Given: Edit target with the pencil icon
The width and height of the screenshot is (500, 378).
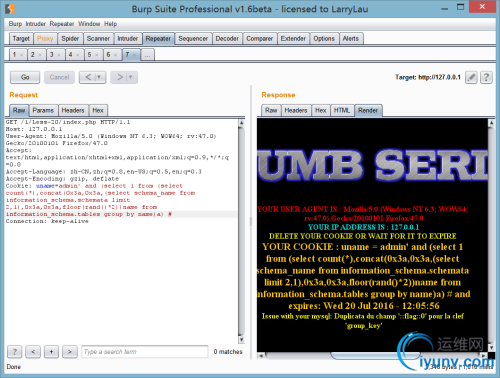Looking at the screenshot, I should pyautogui.click(x=471, y=77).
